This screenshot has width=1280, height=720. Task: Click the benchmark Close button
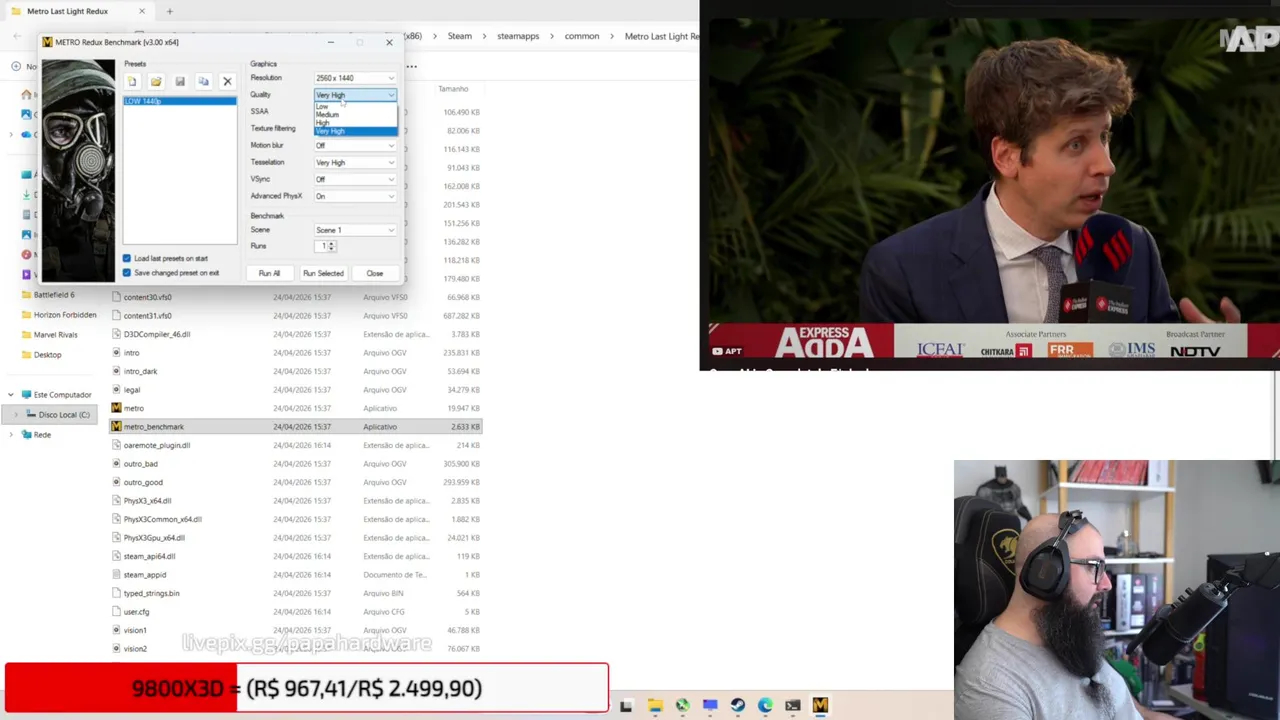[x=374, y=273]
